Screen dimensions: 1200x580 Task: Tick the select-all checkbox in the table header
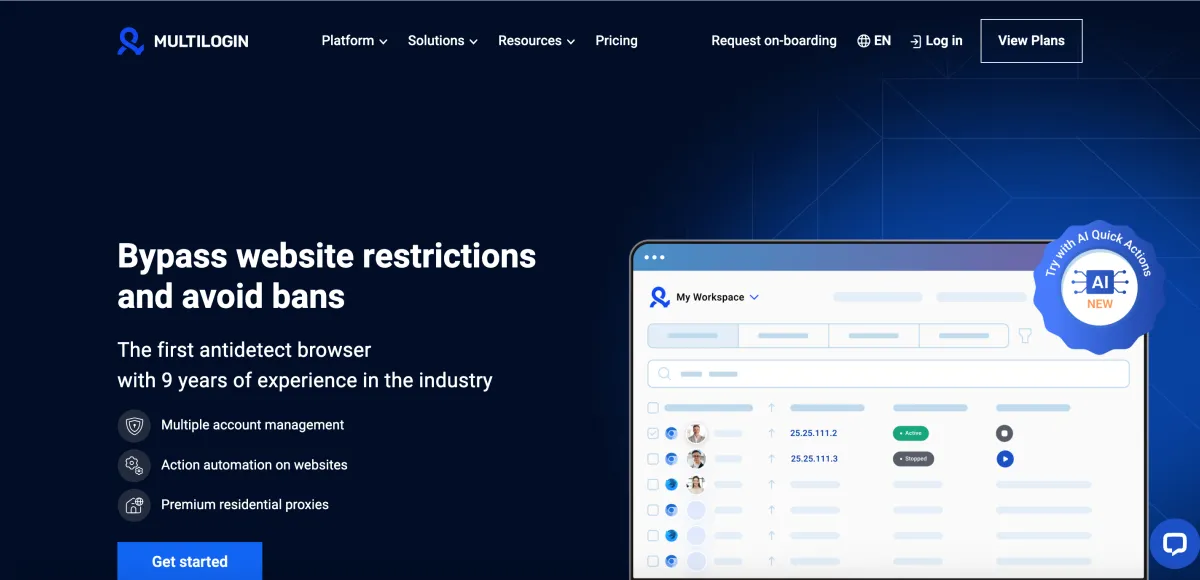653,408
